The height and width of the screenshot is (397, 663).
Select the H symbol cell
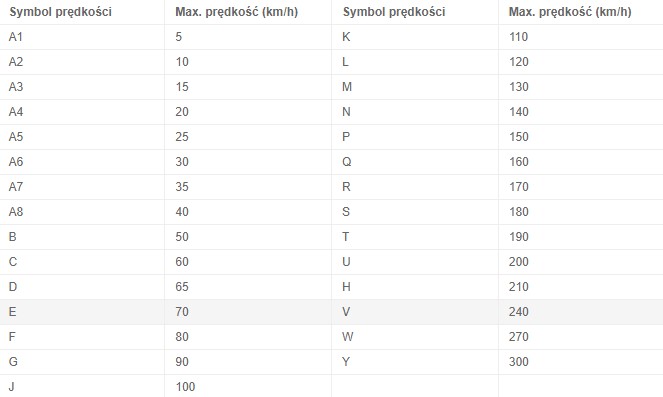415,287
